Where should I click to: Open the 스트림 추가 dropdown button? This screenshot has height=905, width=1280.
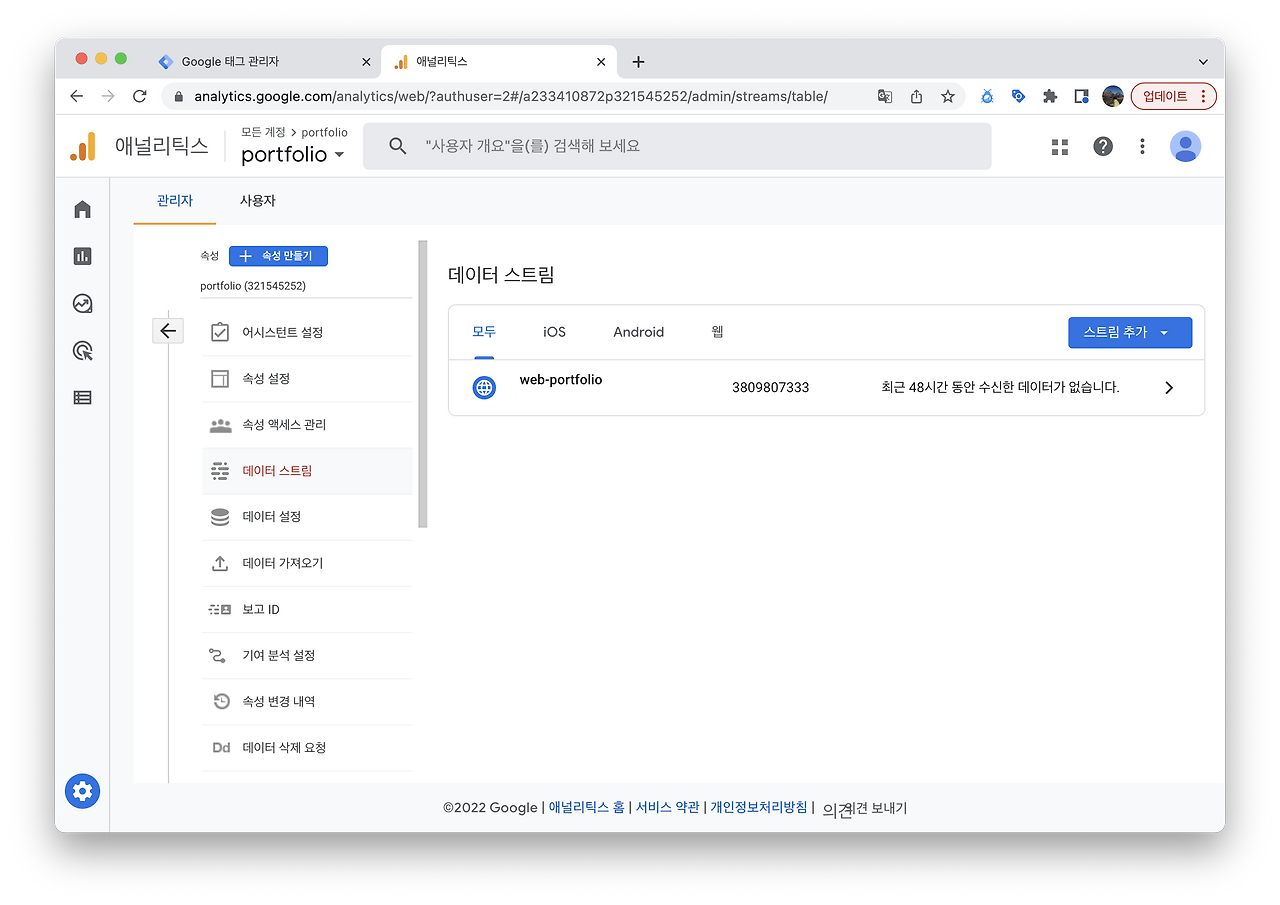(x=1130, y=332)
